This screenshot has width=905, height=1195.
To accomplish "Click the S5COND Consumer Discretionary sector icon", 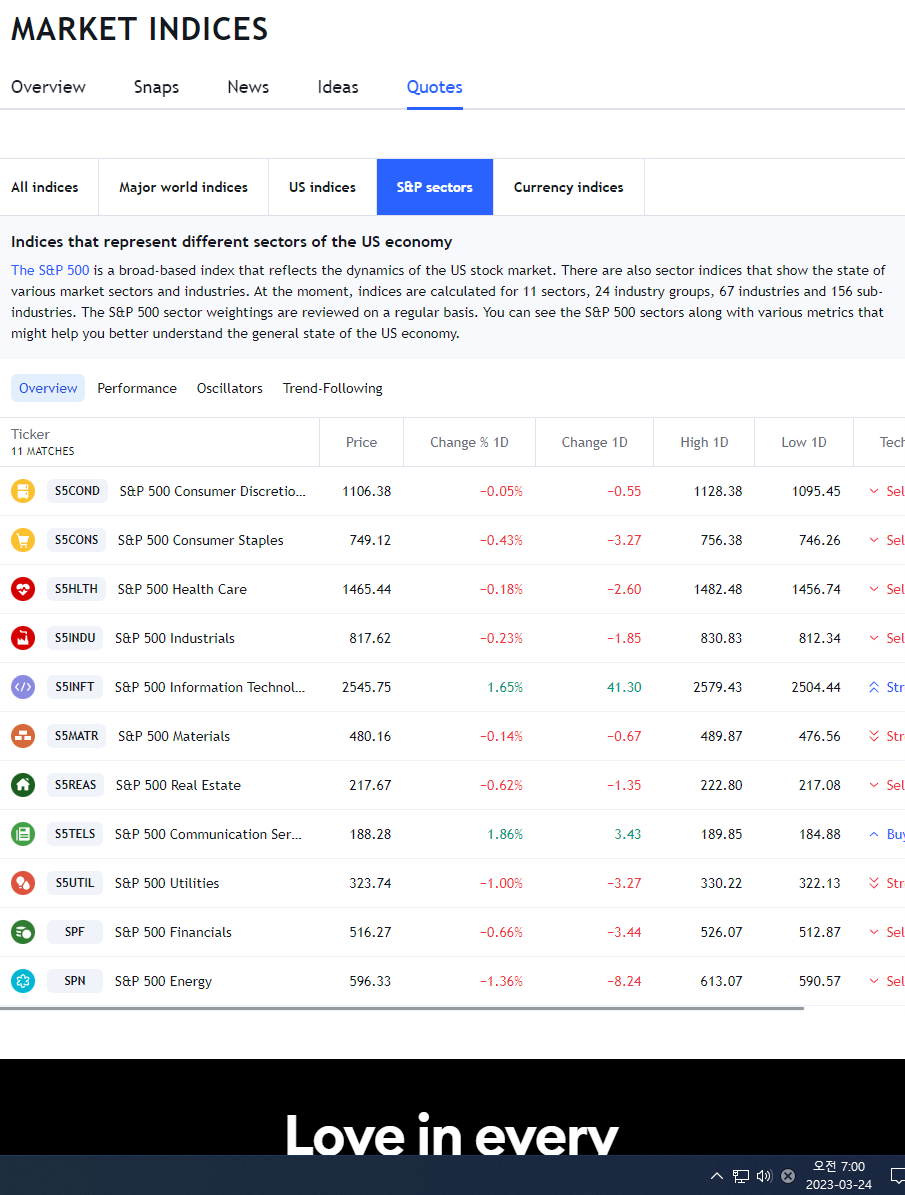I will click(23, 491).
